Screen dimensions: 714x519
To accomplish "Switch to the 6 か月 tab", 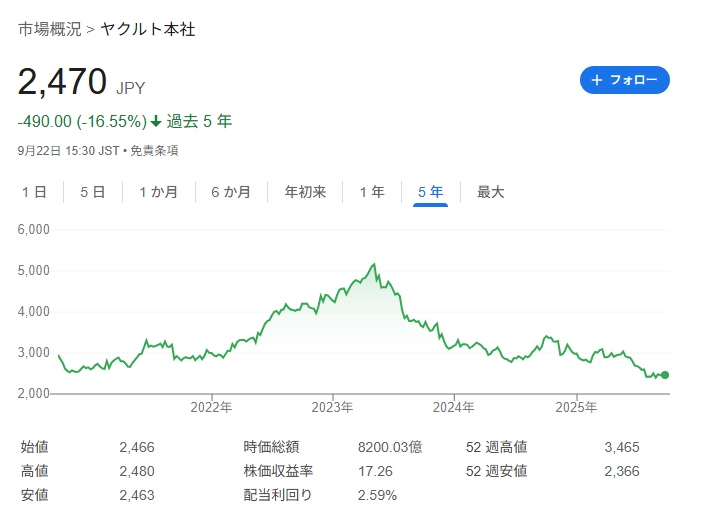I will point(231,192).
